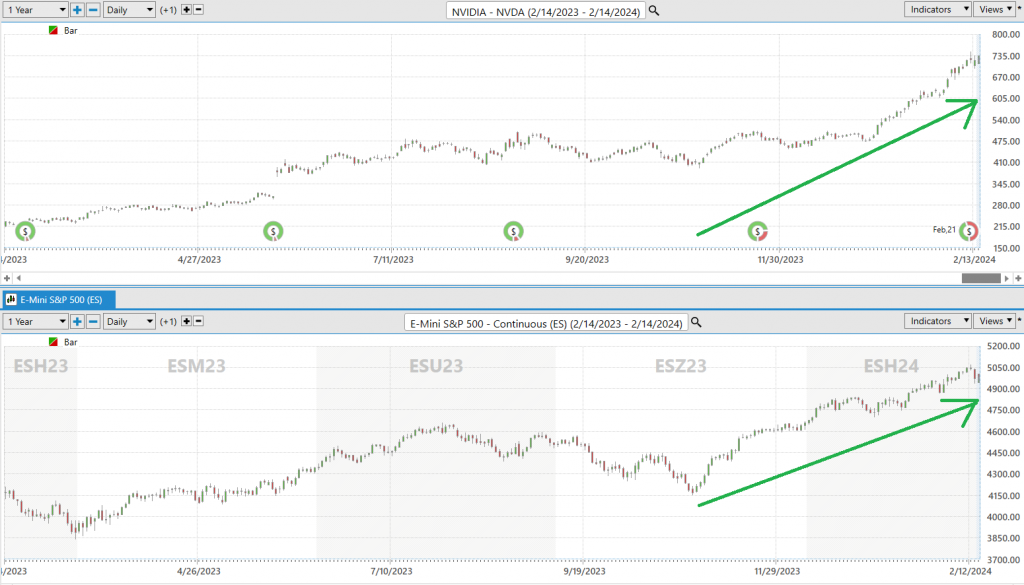Zoom out with minus button on NVDA chart toolbar
The height and width of the screenshot is (585, 1024).
(x=93, y=10)
